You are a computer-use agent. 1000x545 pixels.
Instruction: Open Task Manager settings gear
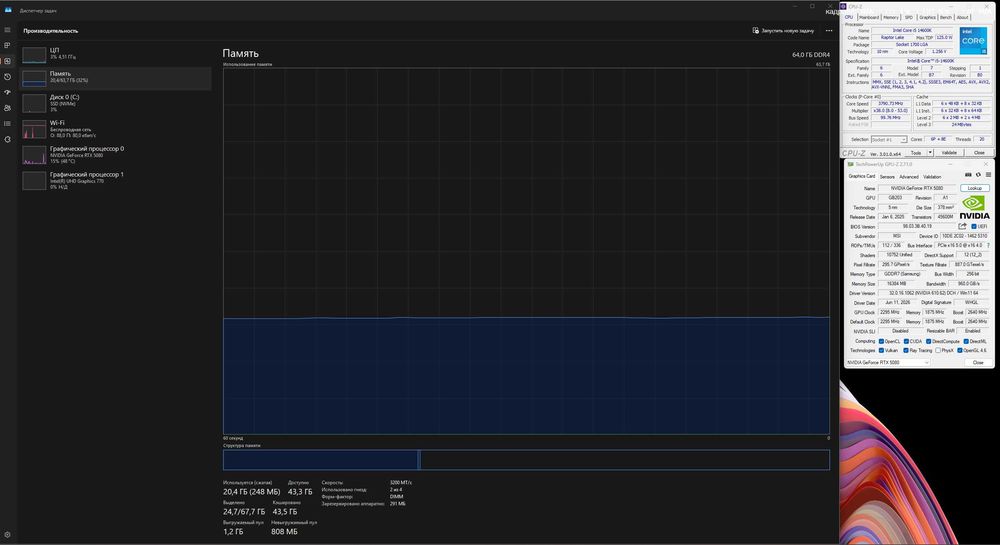pyautogui.click(x=8, y=535)
